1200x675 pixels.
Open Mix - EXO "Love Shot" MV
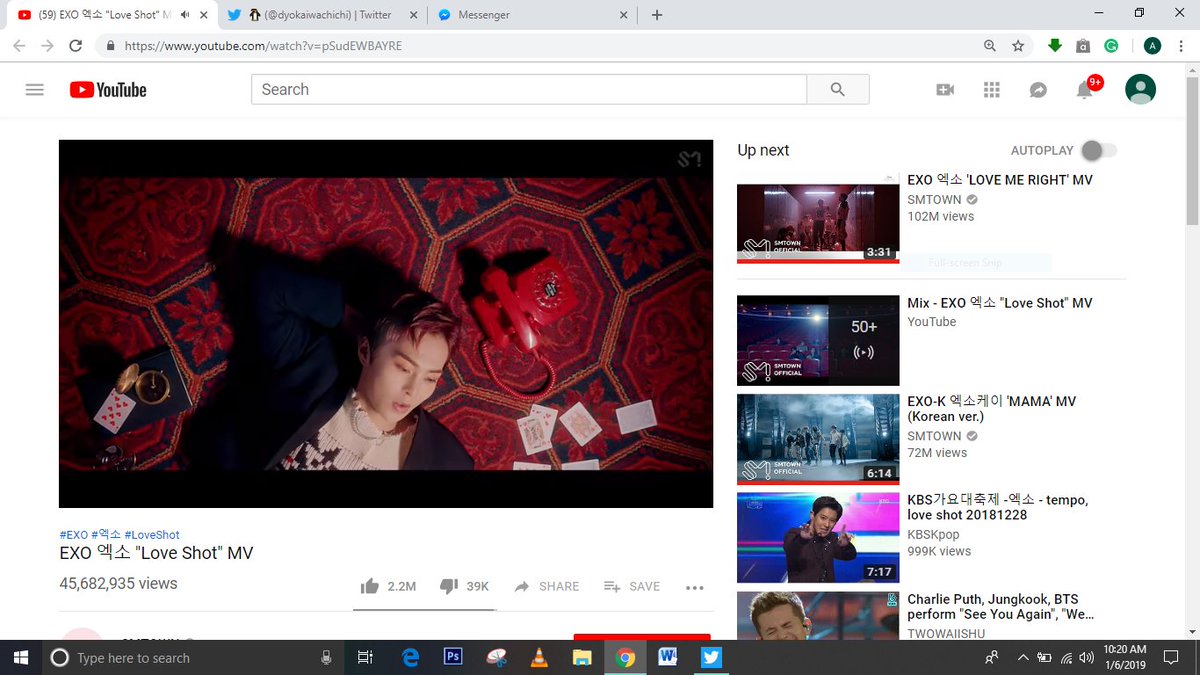click(x=1000, y=303)
